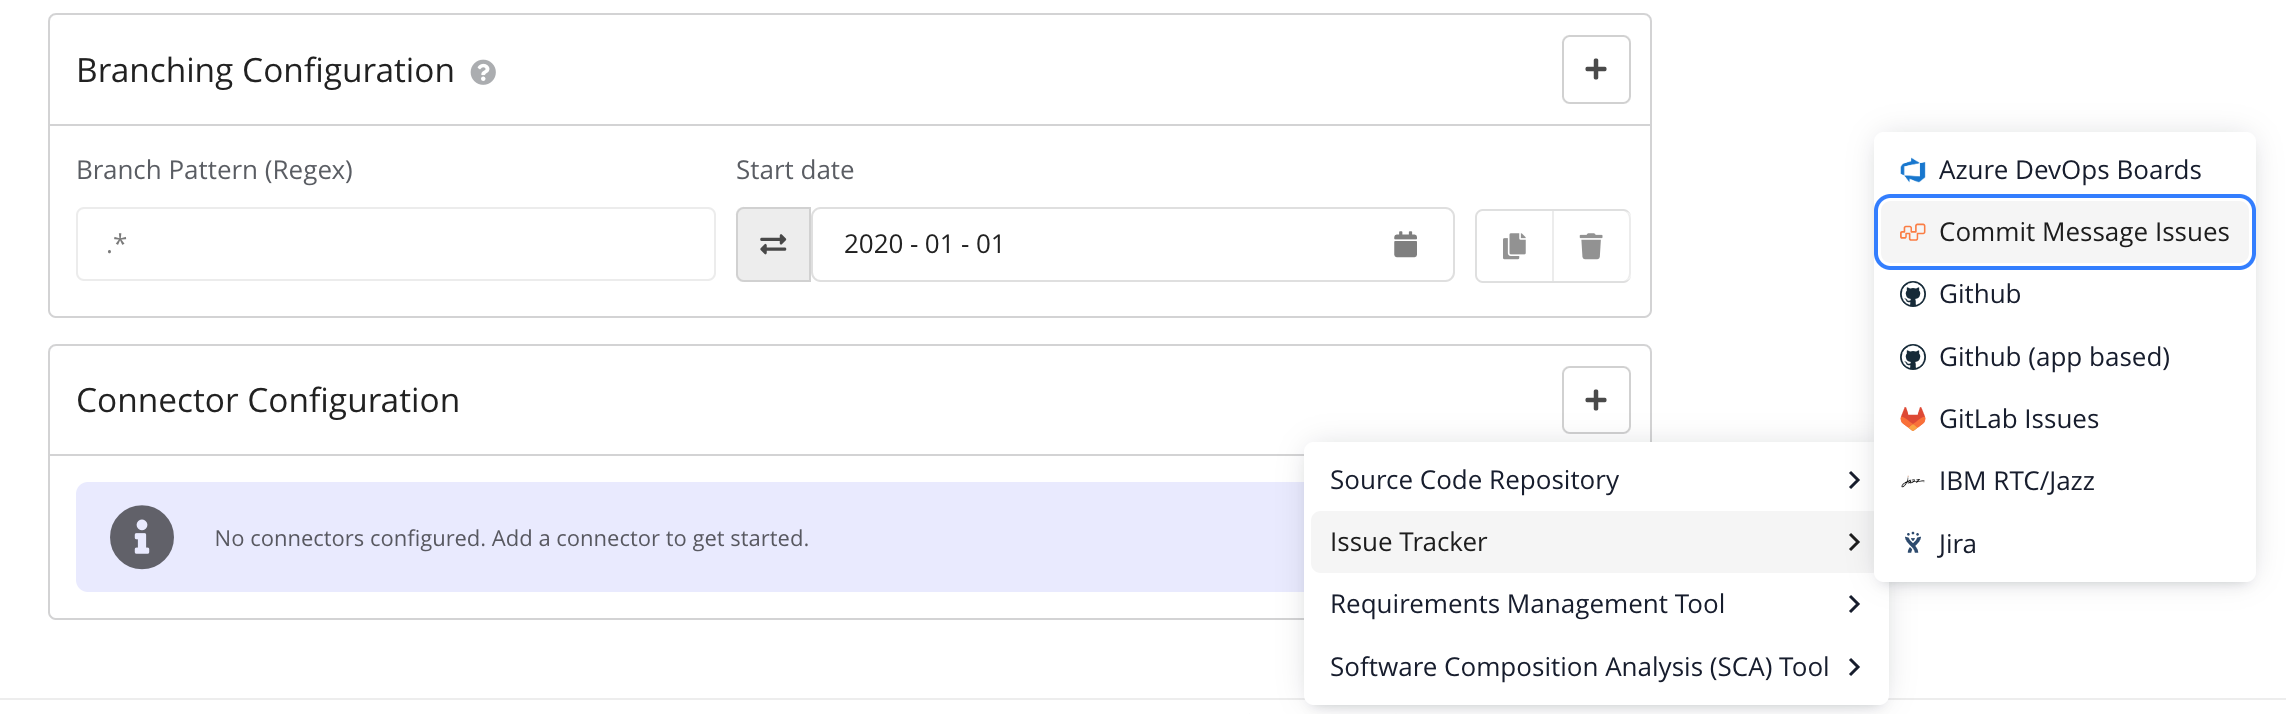This screenshot has width=2286, height=714.
Task: Click the info icon in the notice banner
Action: [142, 537]
